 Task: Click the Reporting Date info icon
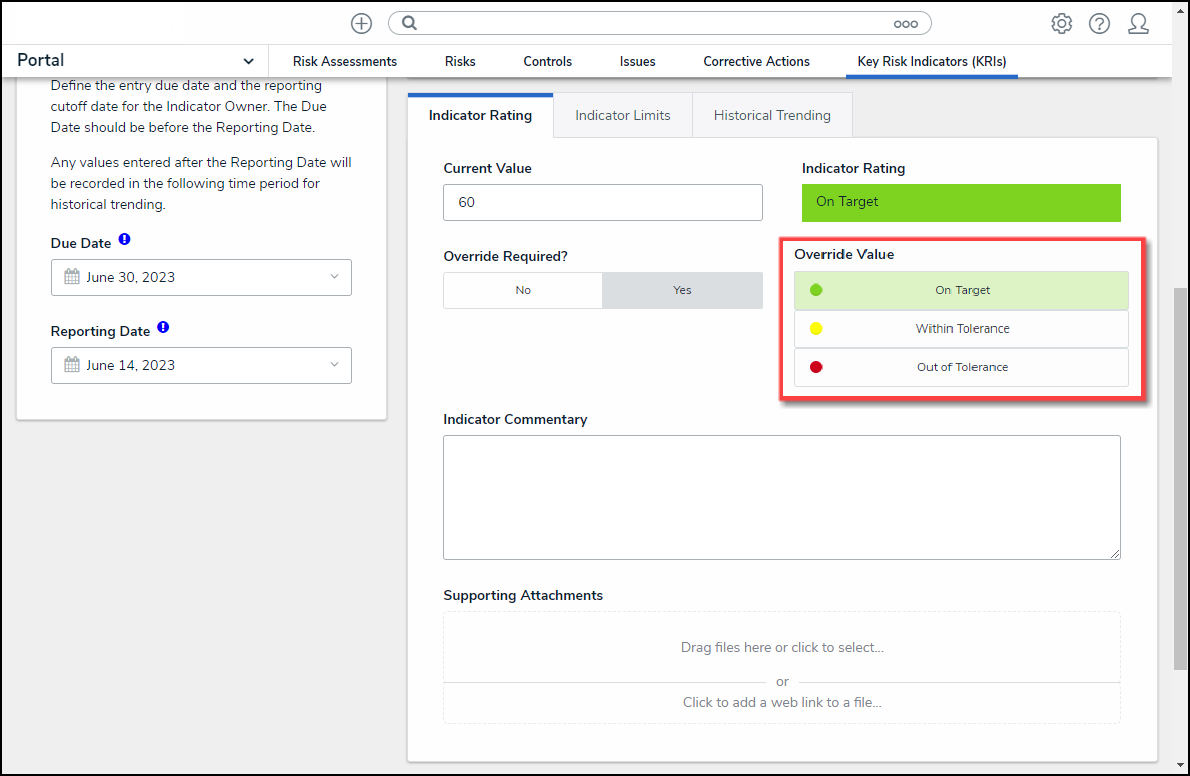tap(163, 328)
